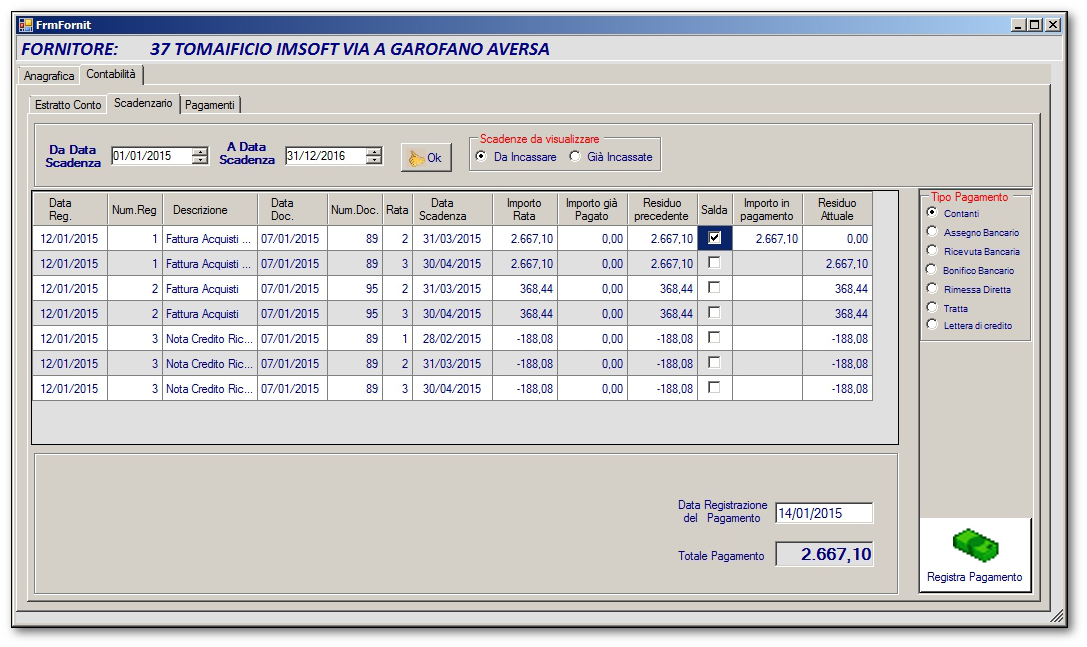This screenshot has width=1087, height=647.
Task: Click the Residuo Attuale column header
Action: [x=837, y=209]
